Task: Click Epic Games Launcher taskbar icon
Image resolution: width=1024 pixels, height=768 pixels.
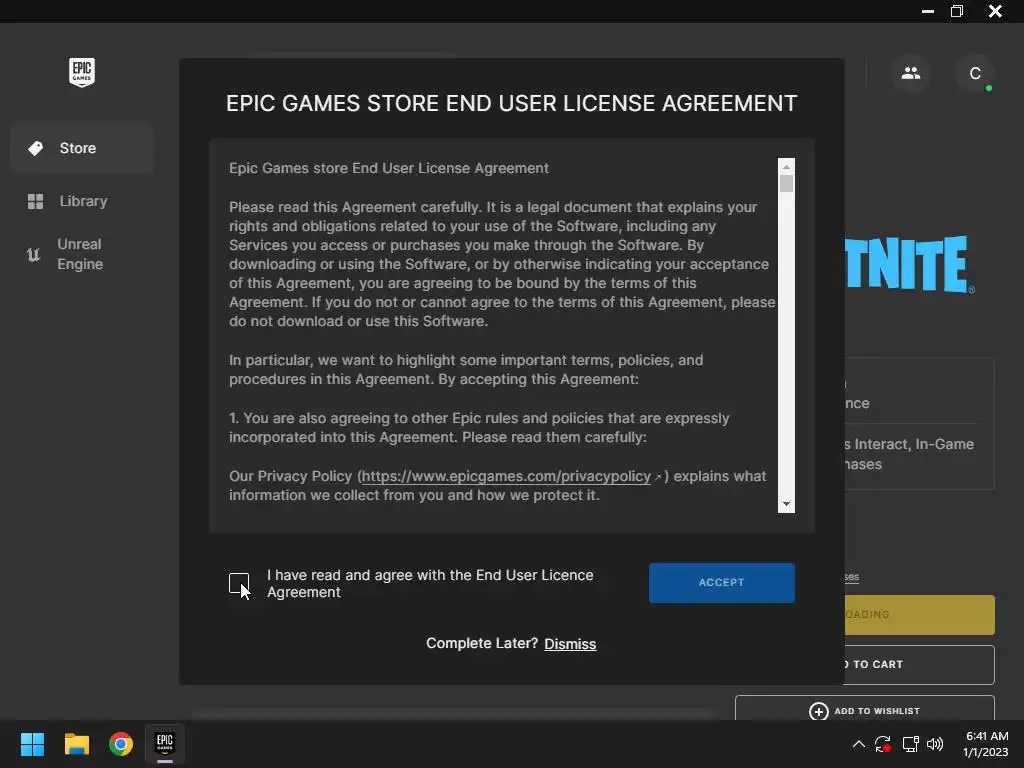Action: (x=165, y=744)
